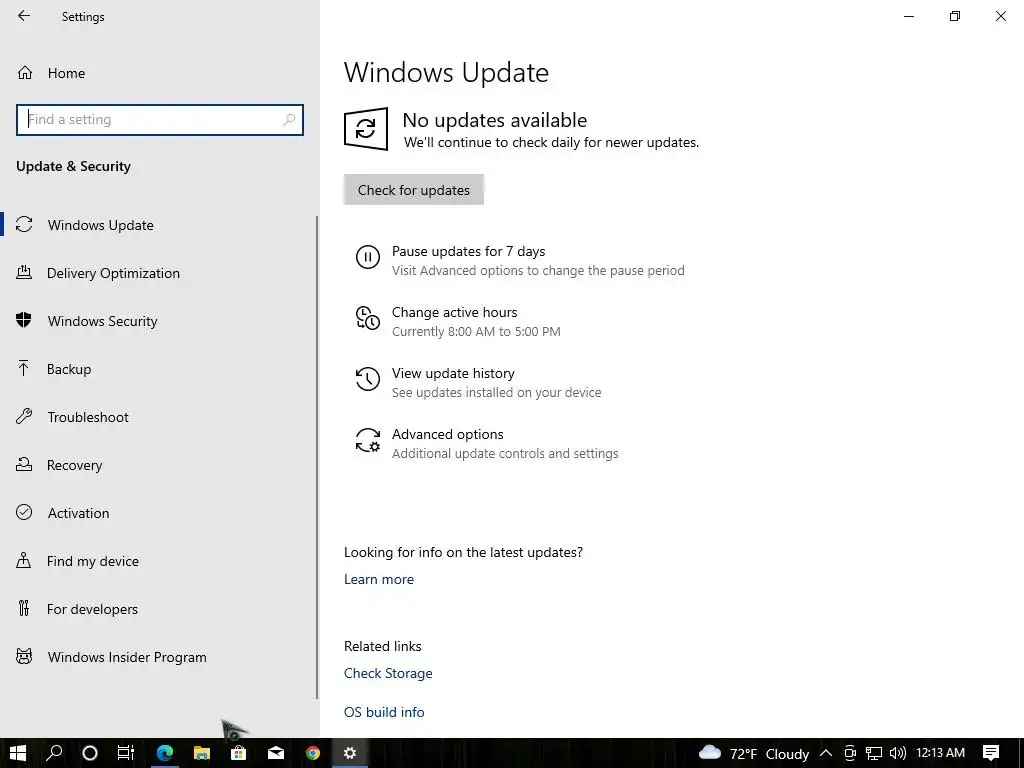Image resolution: width=1024 pixels, height=768 pixels.
Task: Open For developers page
Action: (x=159, y=609)
